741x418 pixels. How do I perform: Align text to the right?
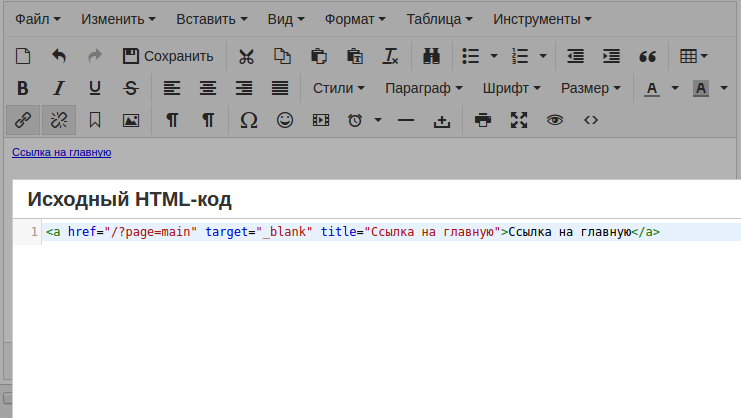244,88
